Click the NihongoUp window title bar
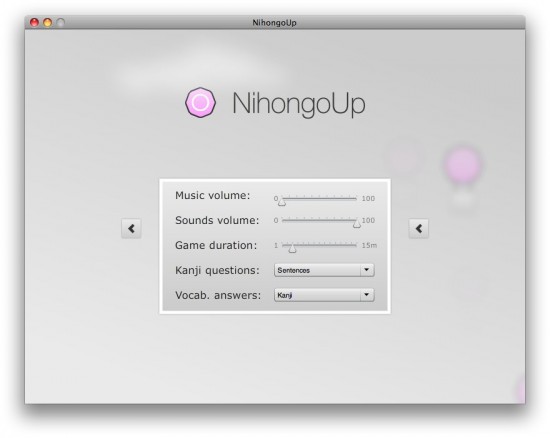The image size is (550, 438). [275, 22]
